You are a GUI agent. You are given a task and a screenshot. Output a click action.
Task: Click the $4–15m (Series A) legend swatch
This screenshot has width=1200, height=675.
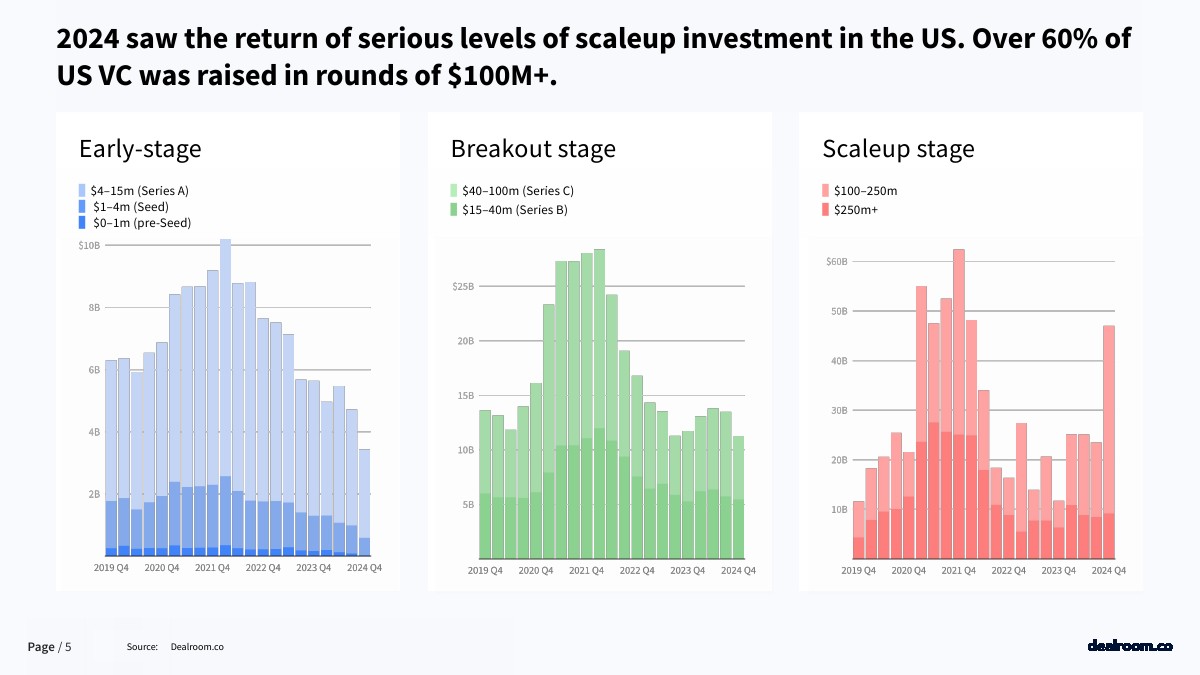[83, 190]
